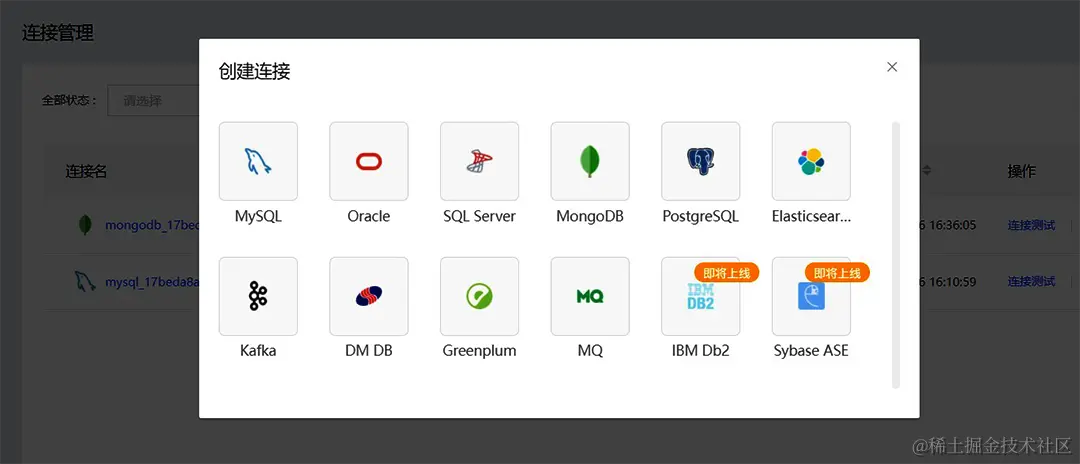The width and height of the screenshot is (1080, 464).
Task: Select the MongoDB green leaf tile
Action: [x=590, y=161]
